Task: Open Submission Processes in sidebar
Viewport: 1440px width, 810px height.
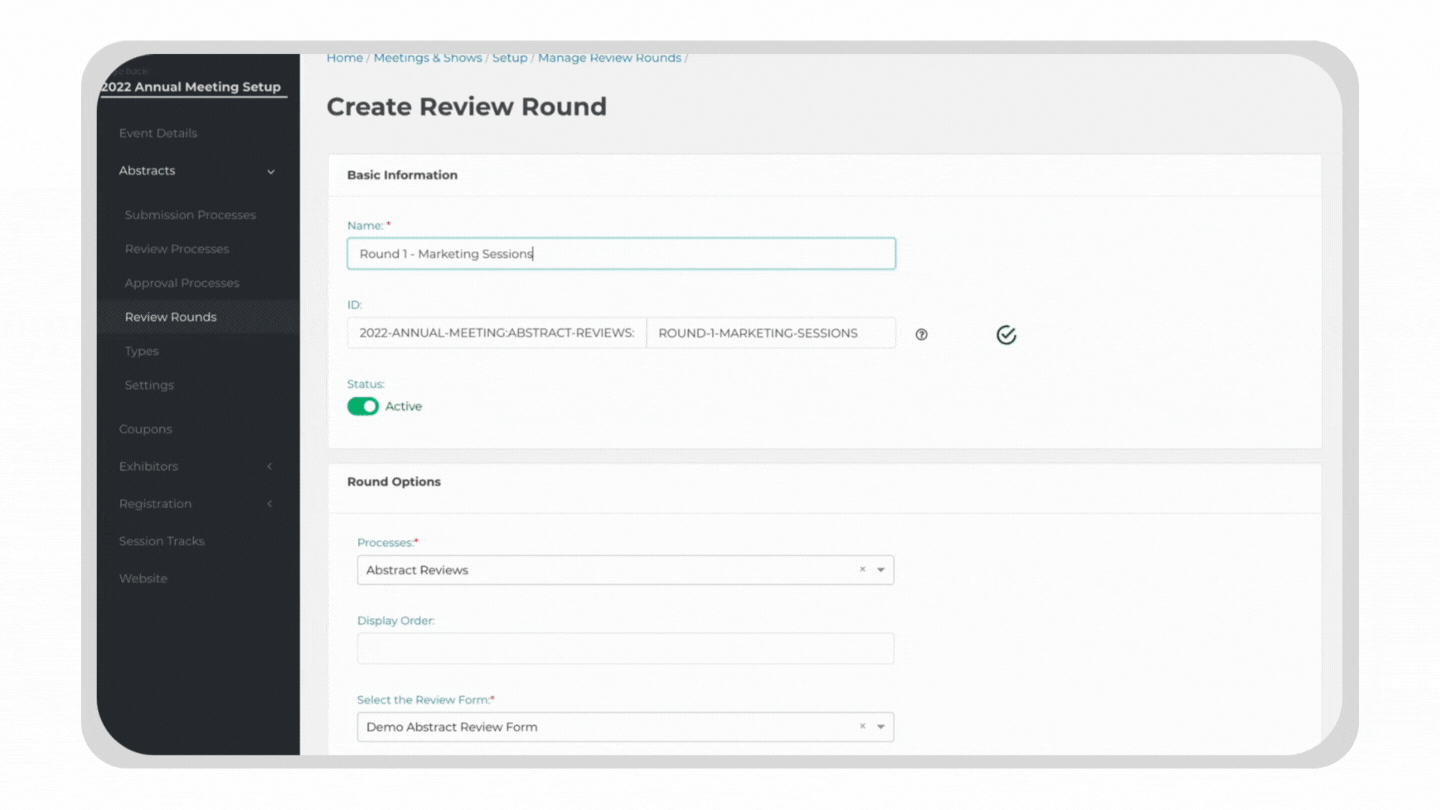Action: 190,215
